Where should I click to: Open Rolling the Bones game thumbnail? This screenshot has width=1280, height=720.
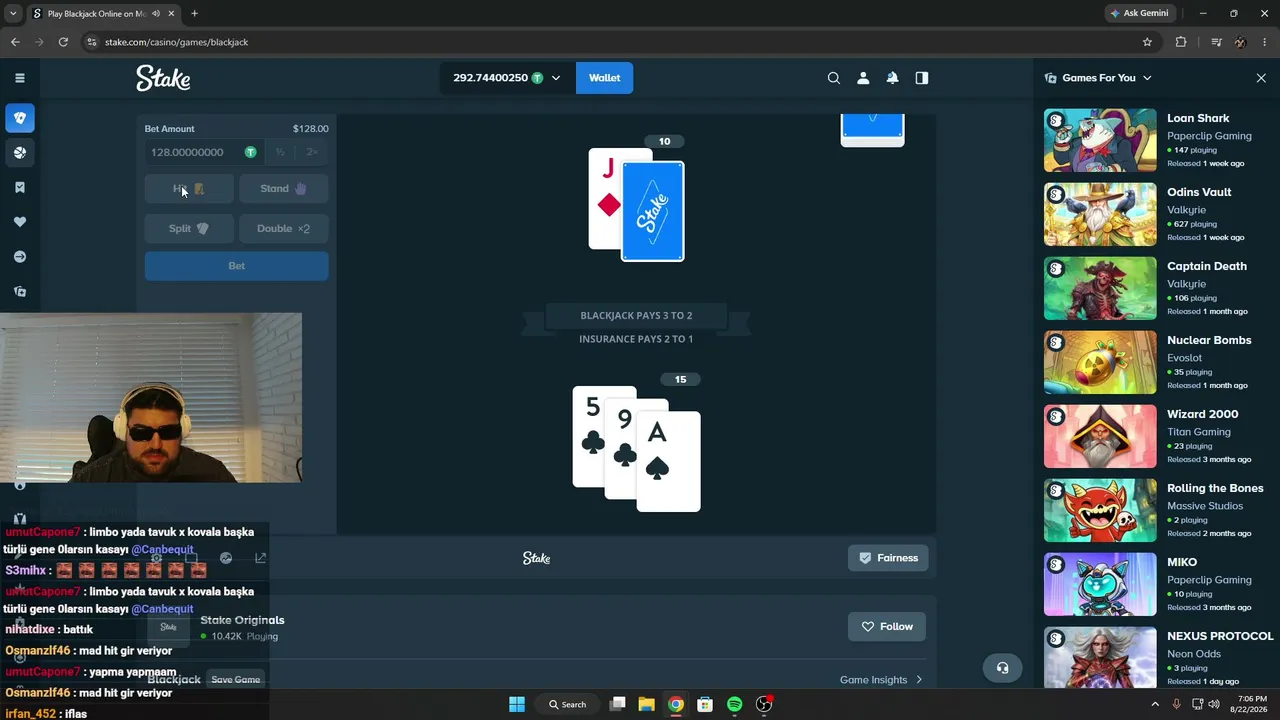(x=1100, y=510)
